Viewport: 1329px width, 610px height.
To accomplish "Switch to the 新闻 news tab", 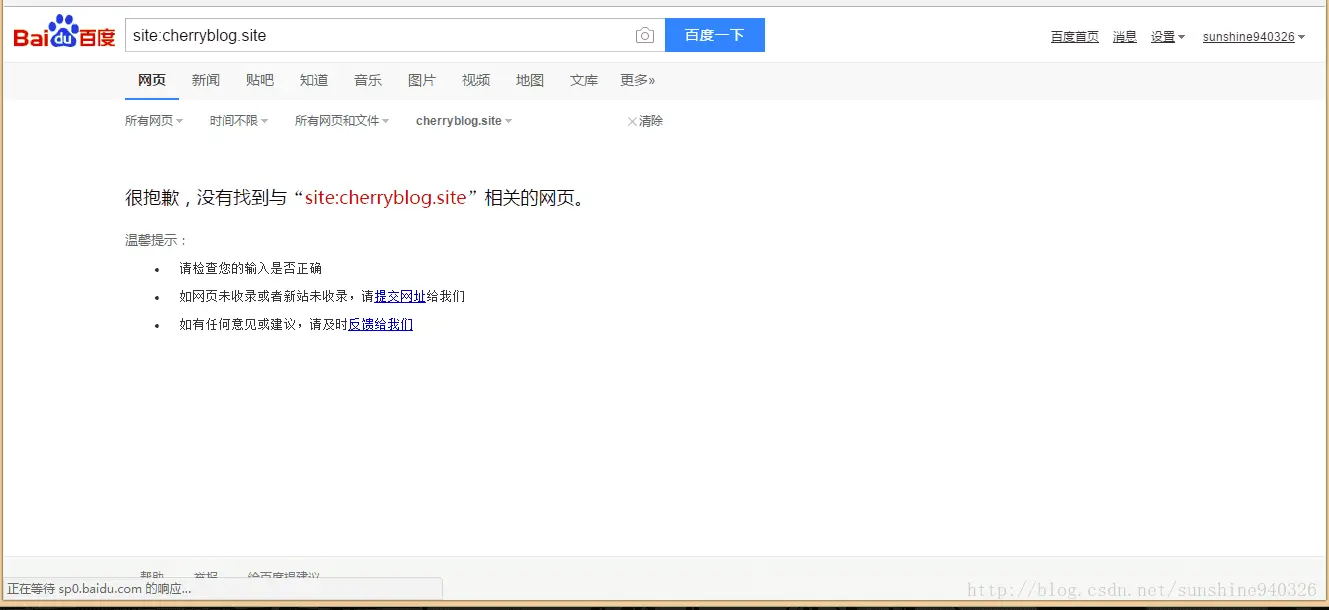I will click(x=206, y=80).
